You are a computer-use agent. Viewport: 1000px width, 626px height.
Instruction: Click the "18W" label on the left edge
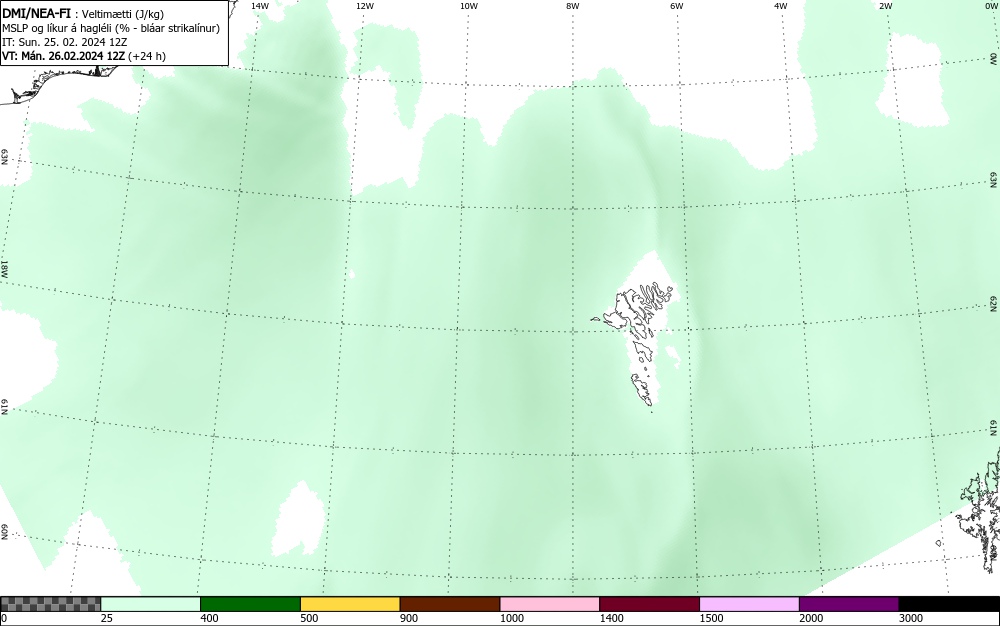4,268
